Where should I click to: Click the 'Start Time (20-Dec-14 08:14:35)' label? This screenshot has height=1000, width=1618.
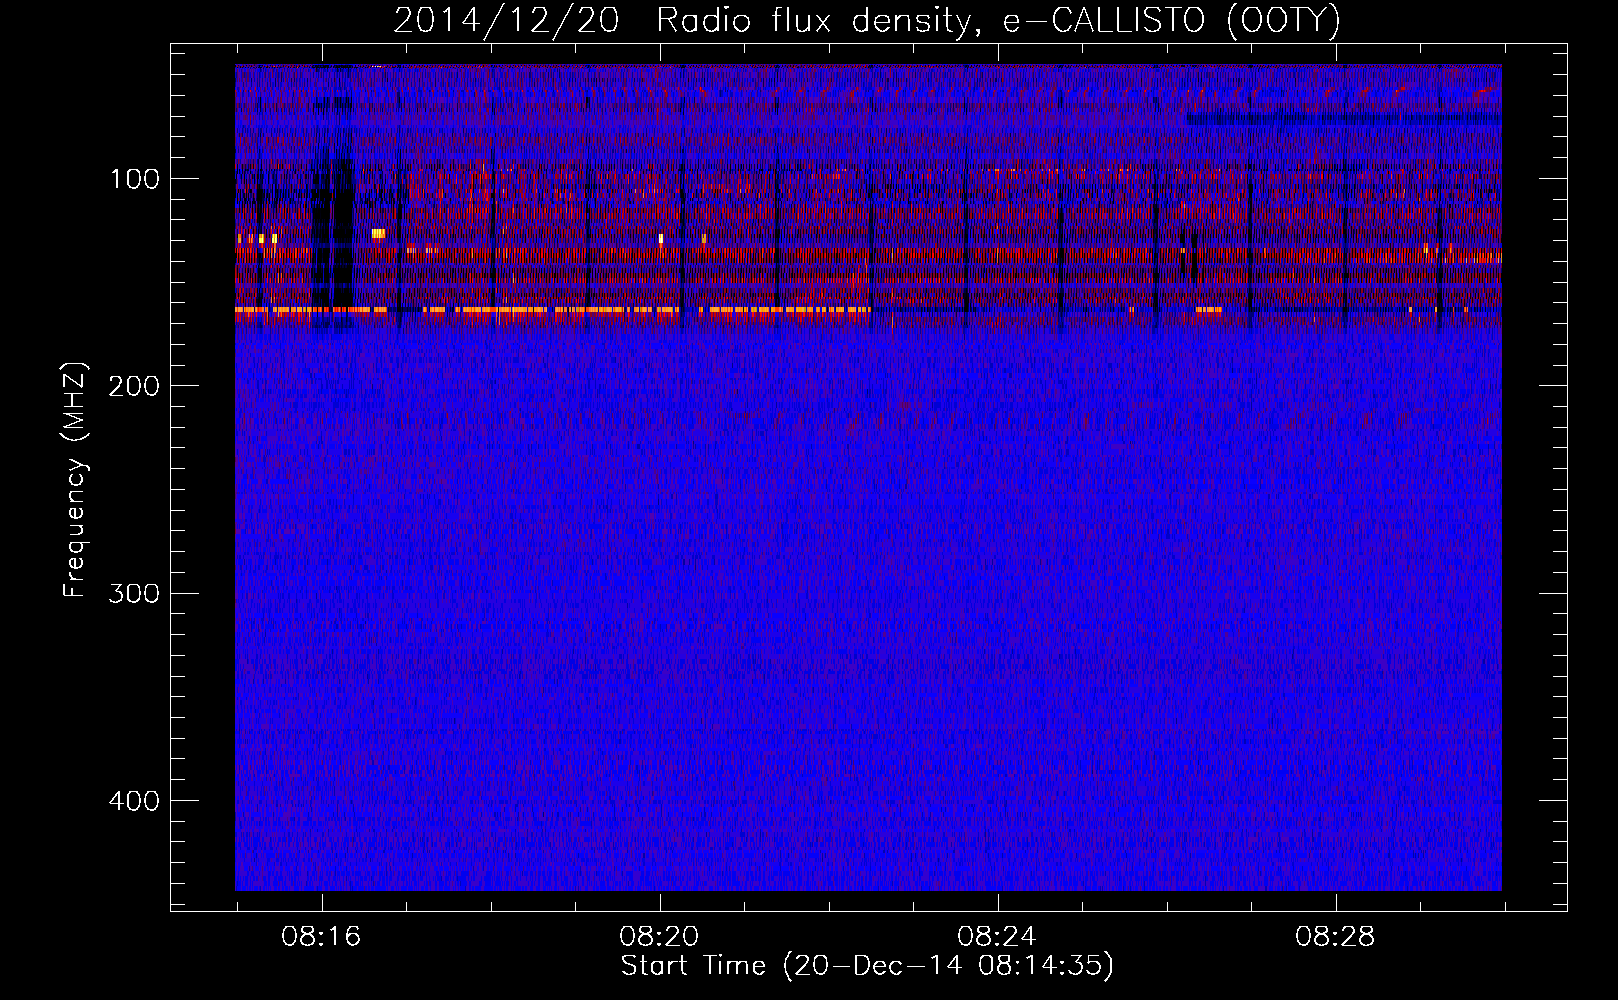(867, 966)
